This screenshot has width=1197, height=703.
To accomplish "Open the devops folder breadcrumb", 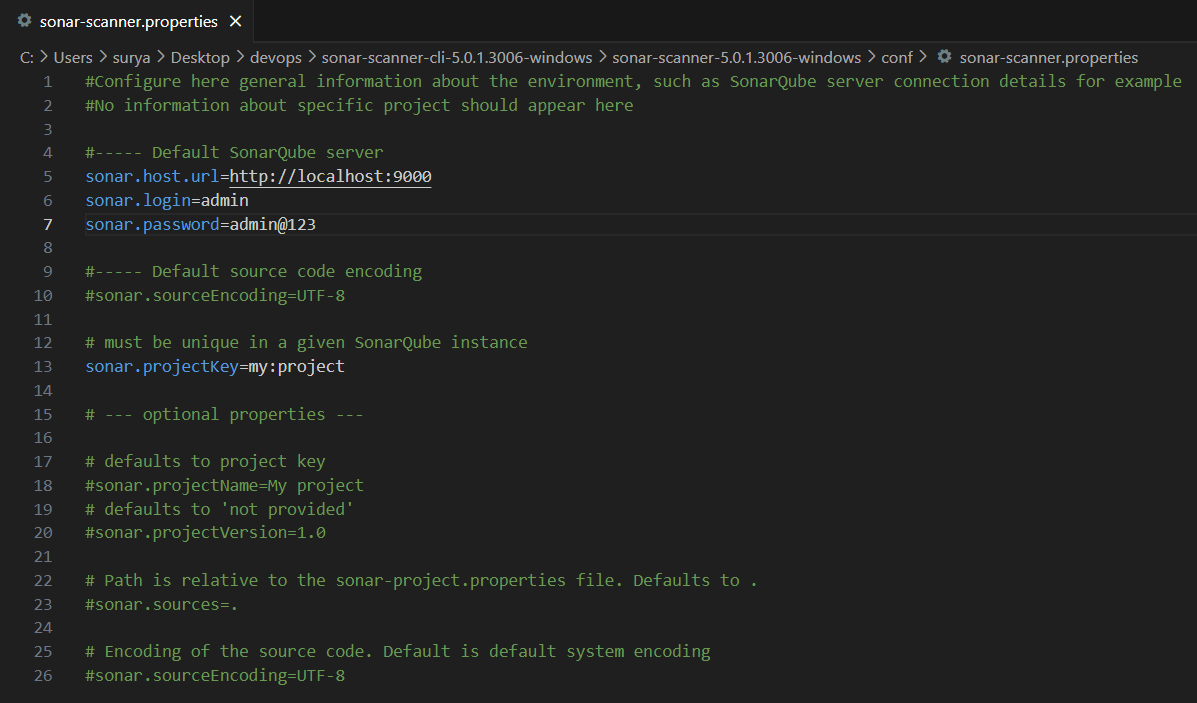I will click(x=276, y=57).
